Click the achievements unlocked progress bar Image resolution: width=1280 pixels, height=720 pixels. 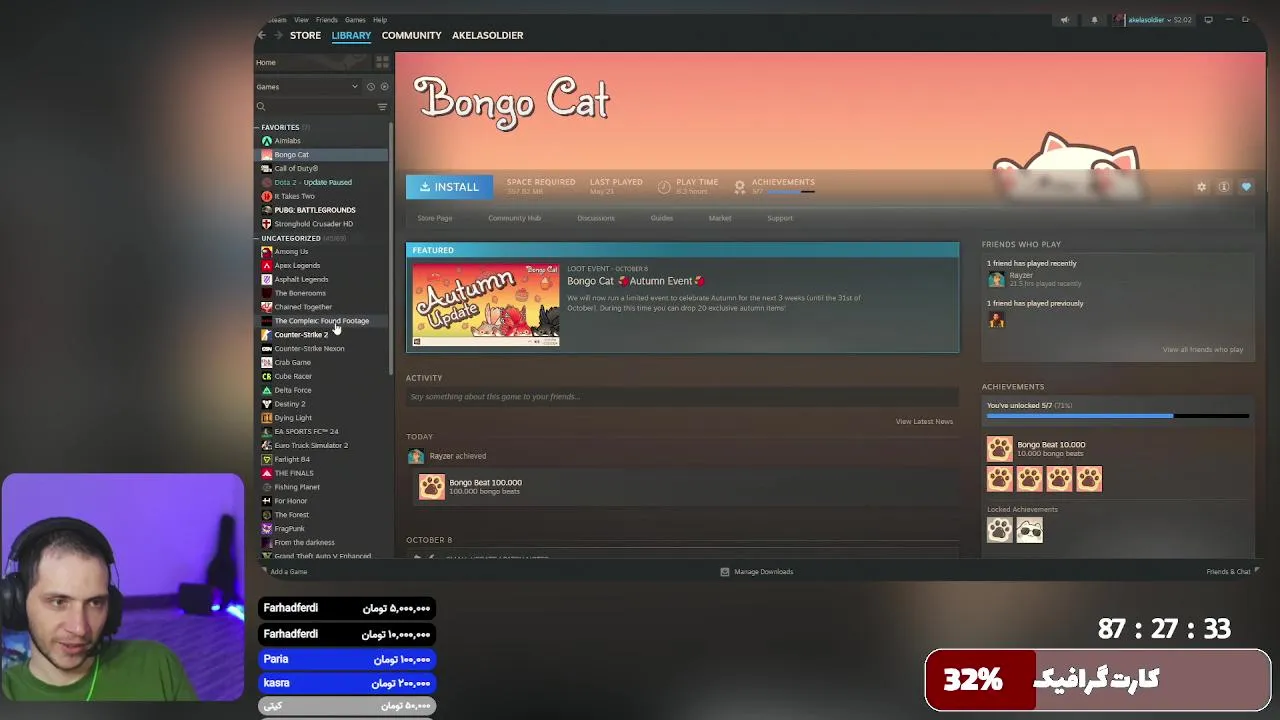point(1118,415)
